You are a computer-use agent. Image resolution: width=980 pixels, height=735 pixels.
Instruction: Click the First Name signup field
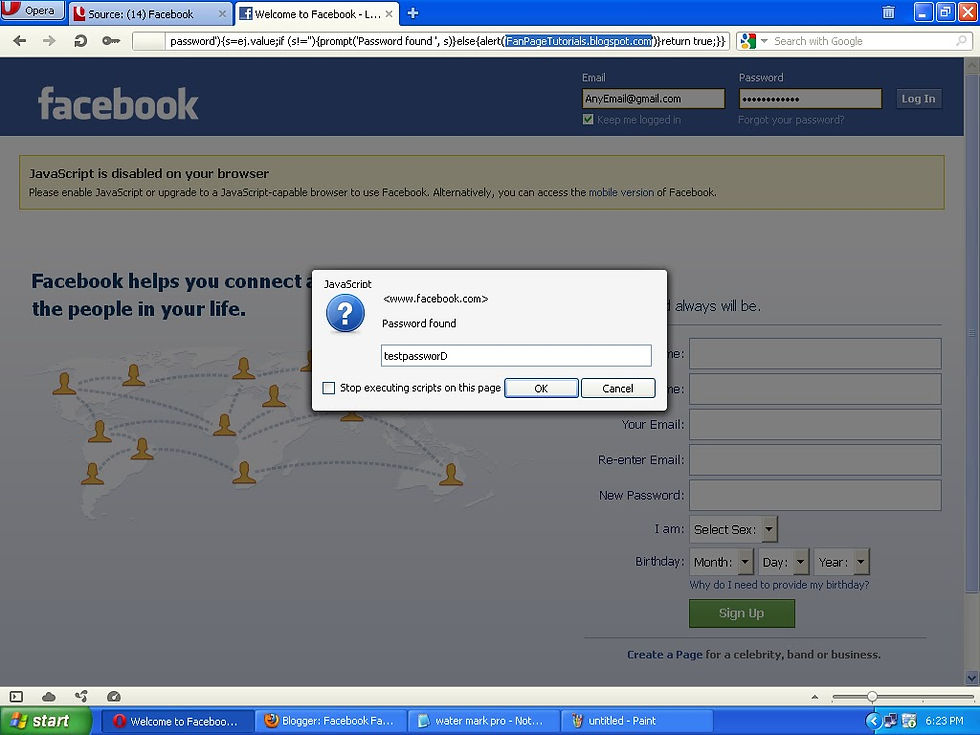coord(815,354)
